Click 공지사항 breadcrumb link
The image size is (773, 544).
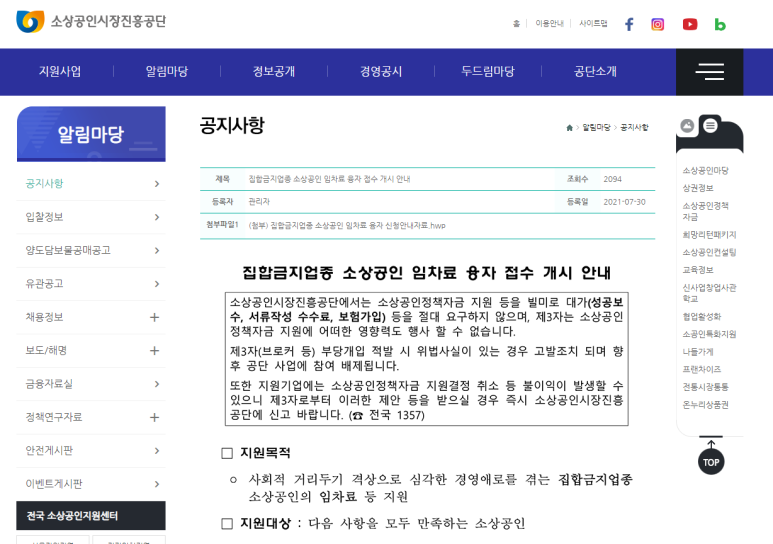[634, 128]
